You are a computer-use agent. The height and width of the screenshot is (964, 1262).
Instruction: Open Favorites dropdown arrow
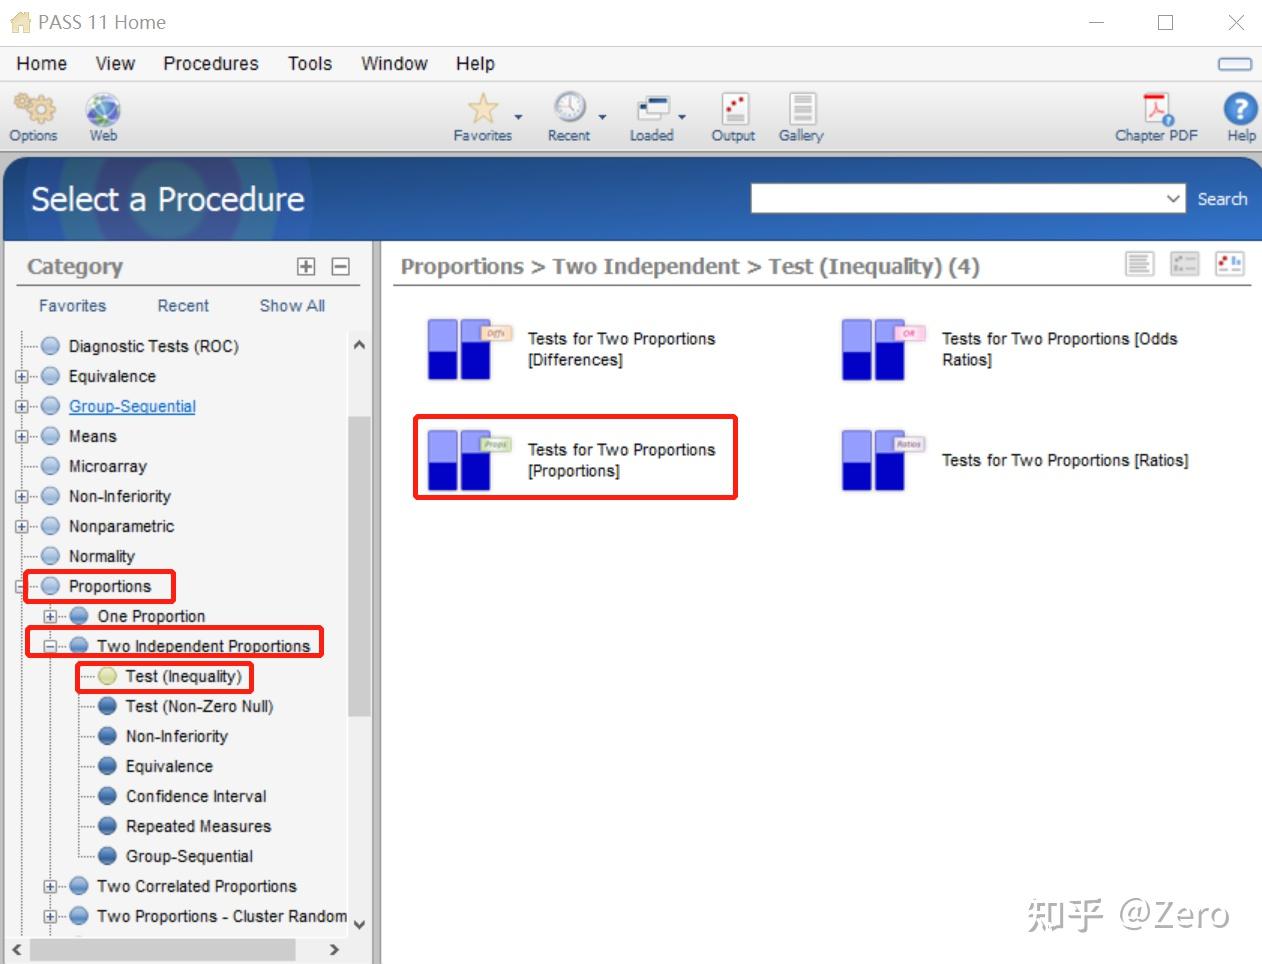pos(518,117)
